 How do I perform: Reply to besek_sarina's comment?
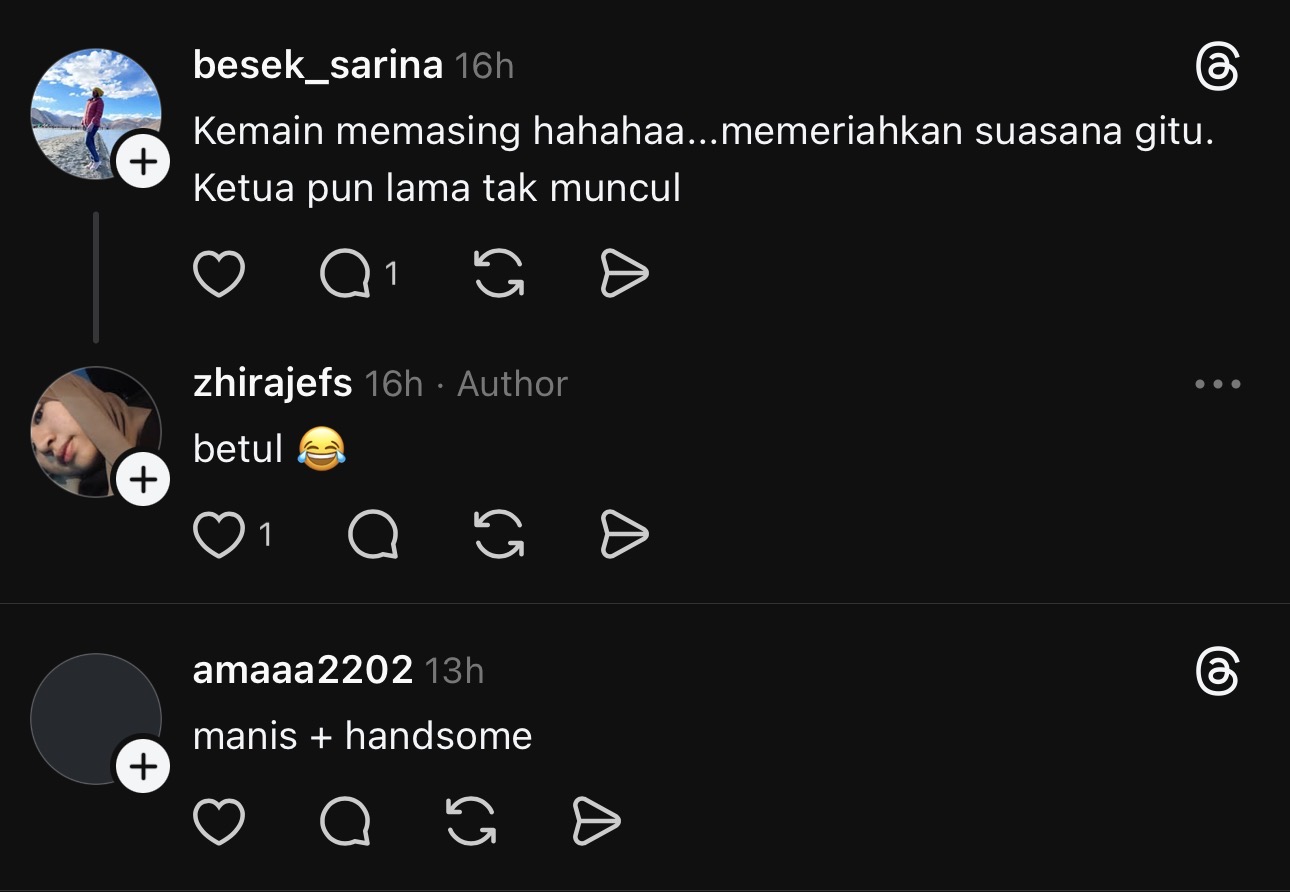pyautogui.click(x=345, y=274)
